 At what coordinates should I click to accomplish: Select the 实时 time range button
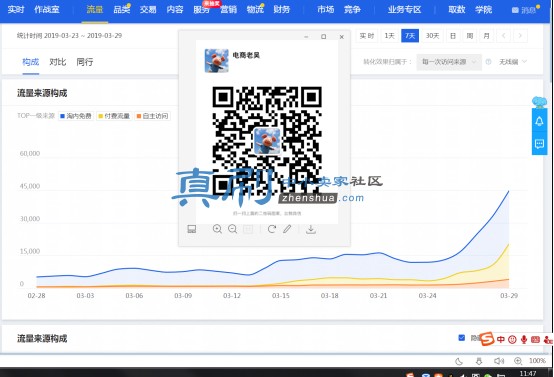pyautogui.click(x=367, y=36)
